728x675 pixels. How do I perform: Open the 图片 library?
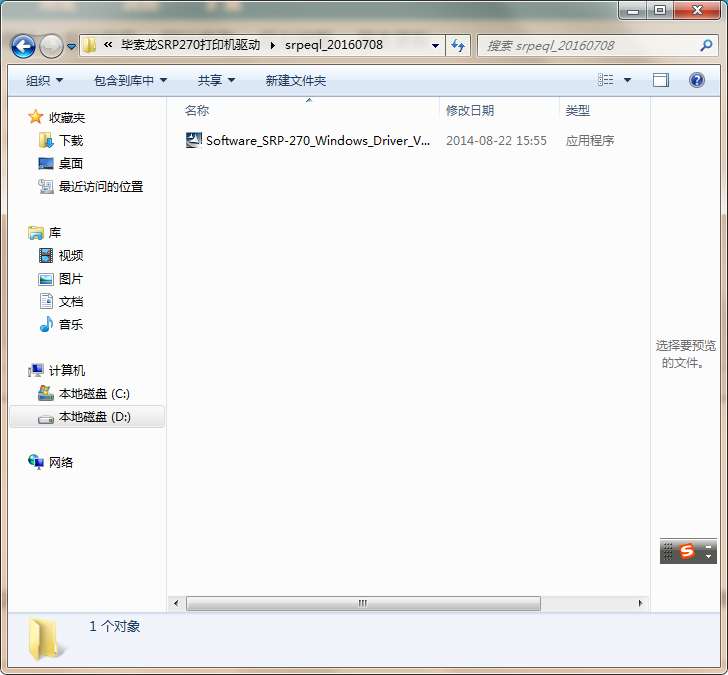tap(71, 279)
